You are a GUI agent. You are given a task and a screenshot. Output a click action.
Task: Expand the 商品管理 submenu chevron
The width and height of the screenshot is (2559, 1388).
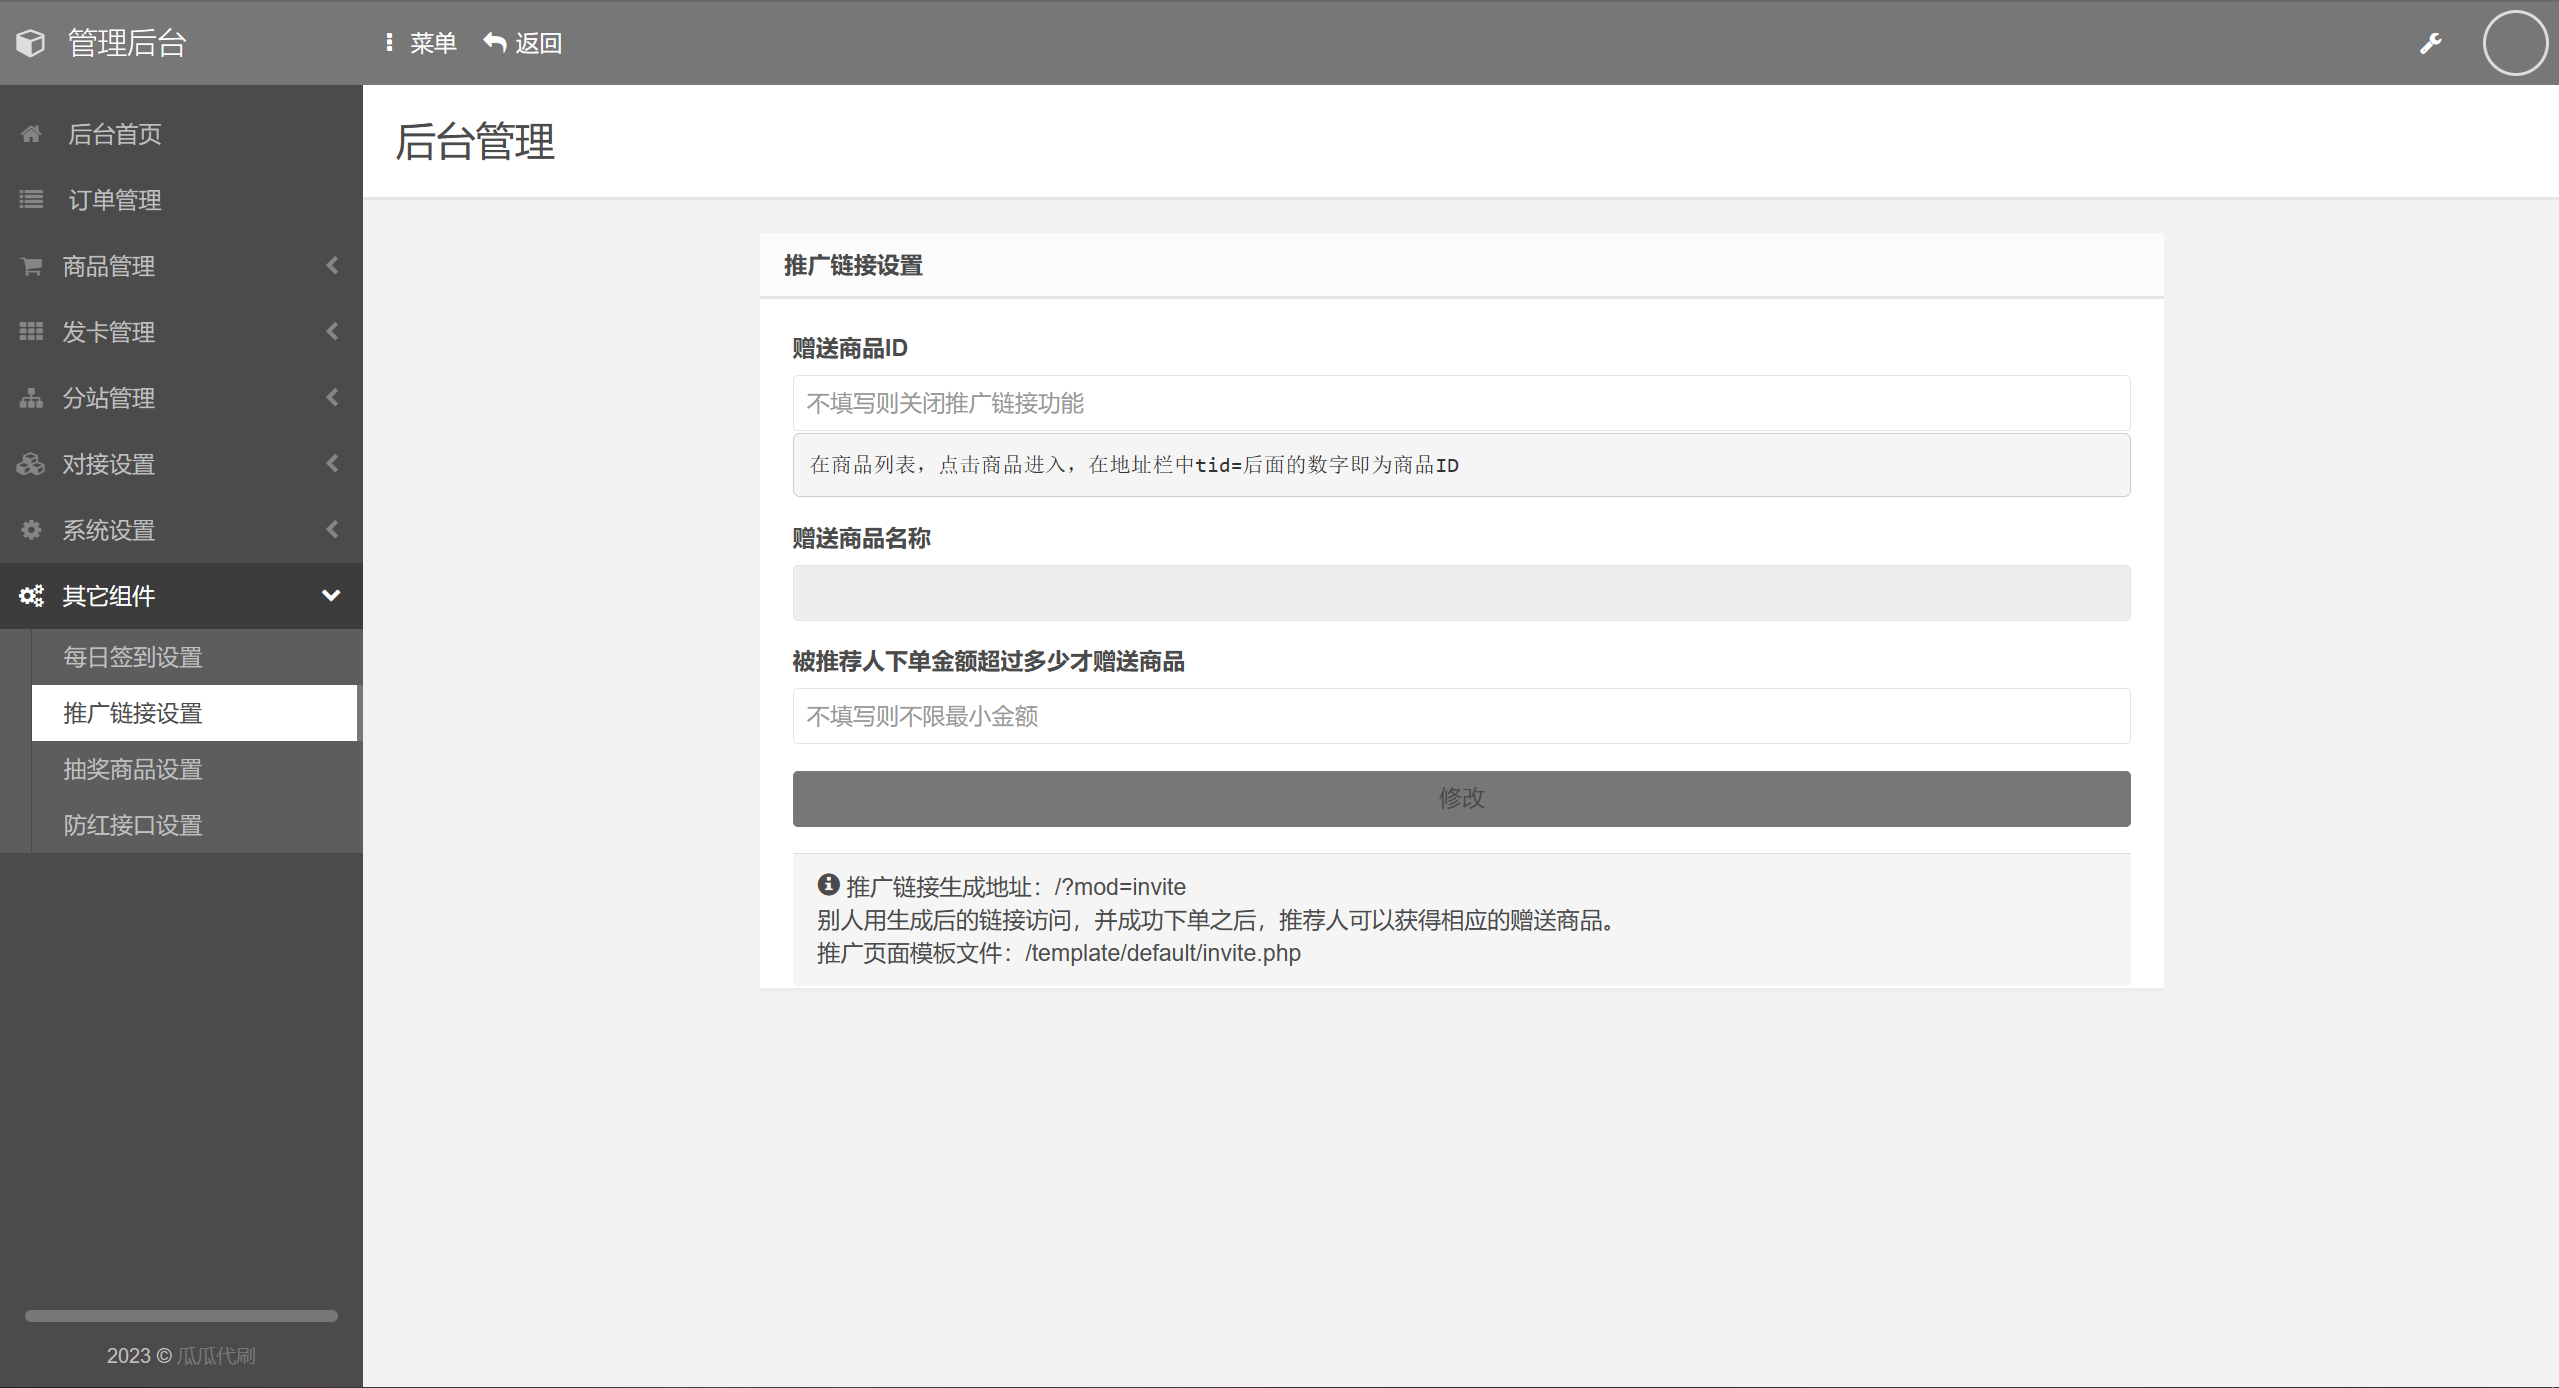(332, 266)
